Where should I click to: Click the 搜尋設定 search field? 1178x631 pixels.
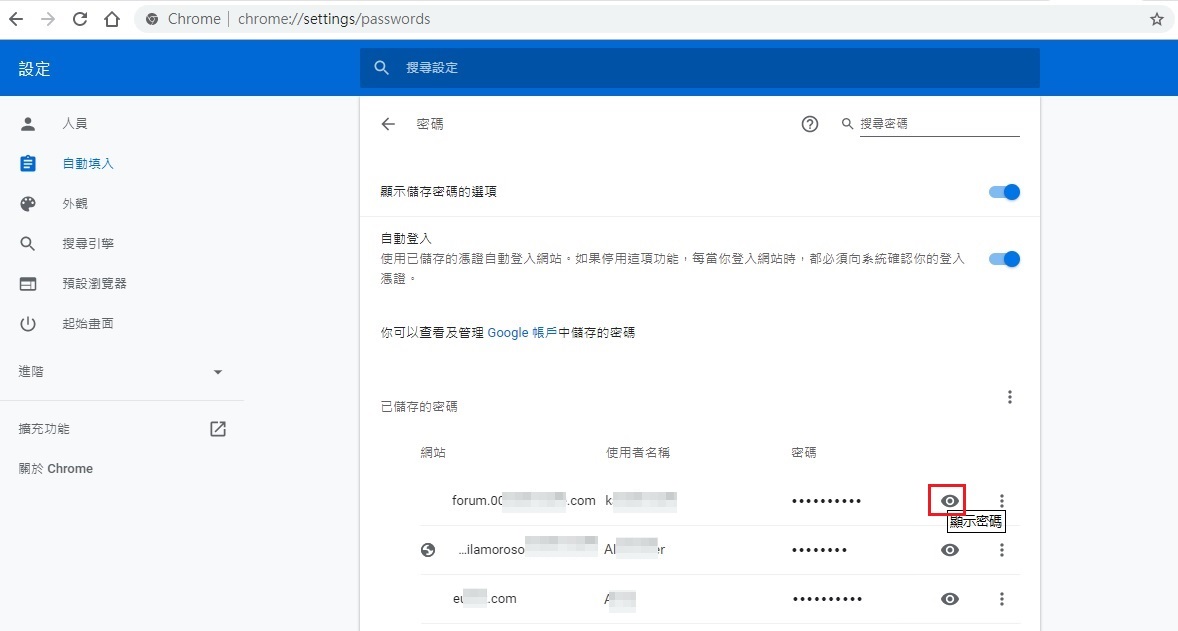699,68
